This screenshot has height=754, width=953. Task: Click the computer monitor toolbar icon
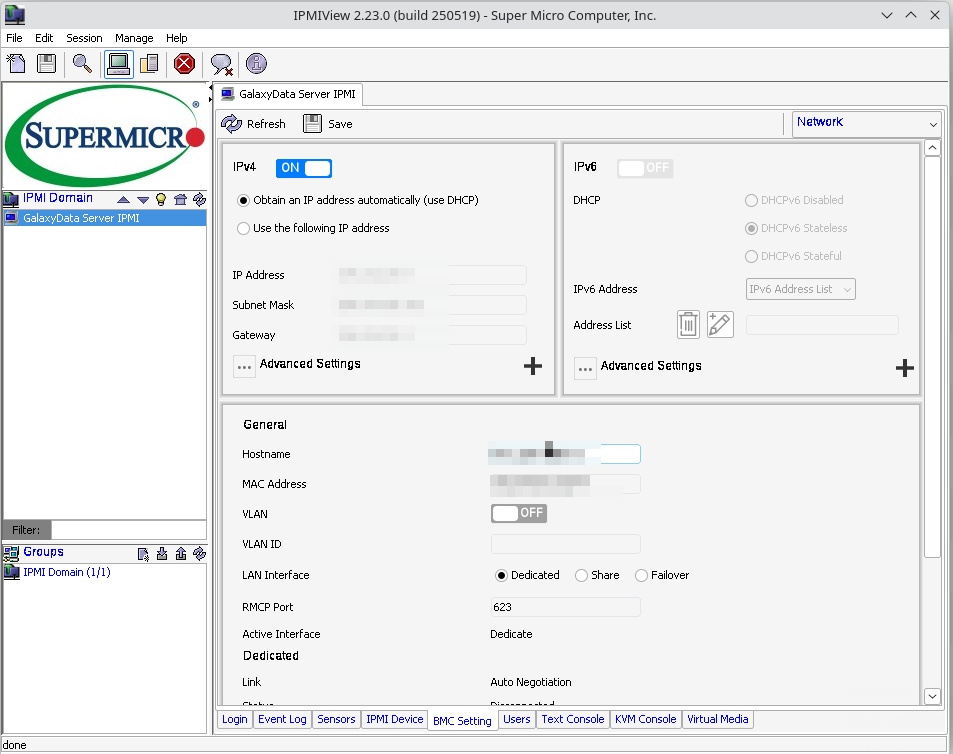119,63
